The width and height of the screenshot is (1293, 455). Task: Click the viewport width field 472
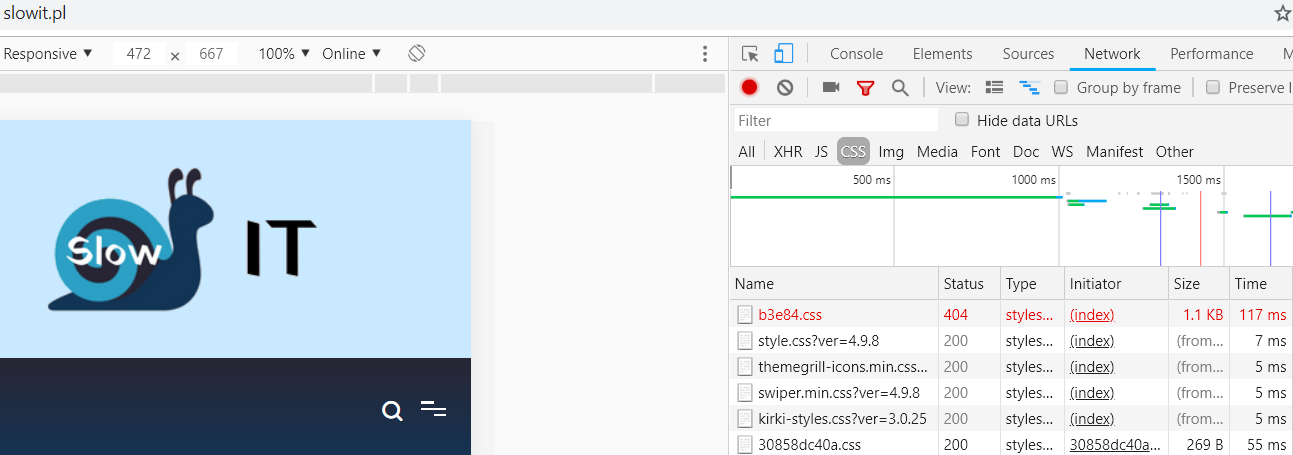click(x=139, y=54)
